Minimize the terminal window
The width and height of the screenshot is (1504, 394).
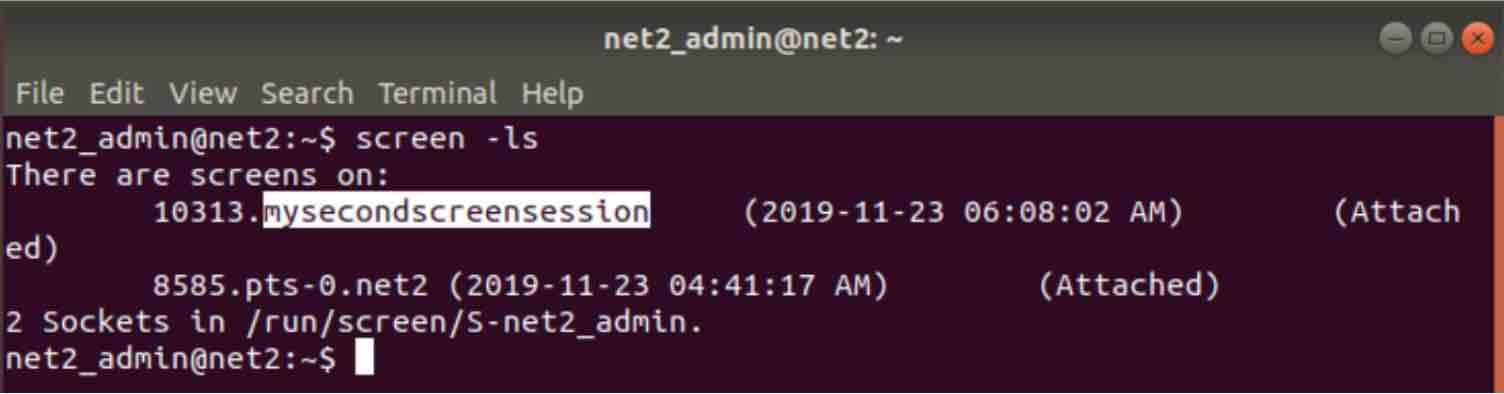[x=1396, y=40]
